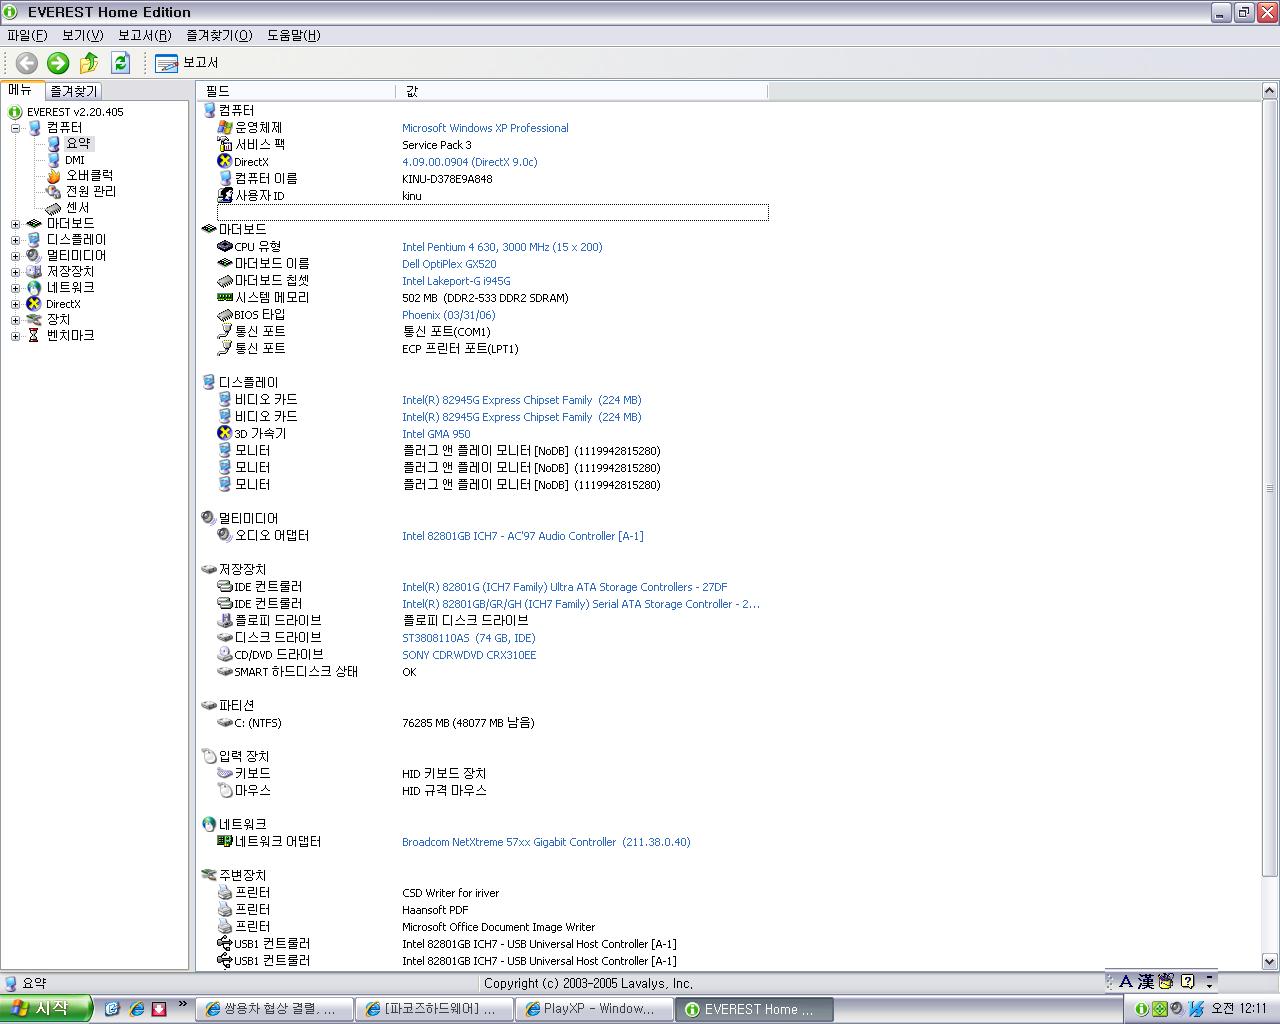The image size is (1280, 1024).
Task: Click the 시작 Start button
Action: [46, 1009]
